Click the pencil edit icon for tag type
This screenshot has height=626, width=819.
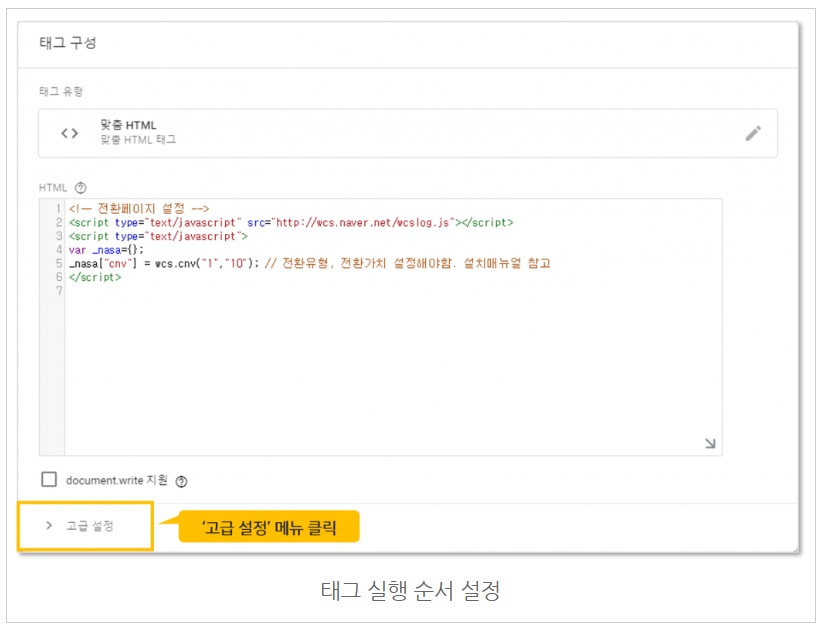(x=753, y=133)
